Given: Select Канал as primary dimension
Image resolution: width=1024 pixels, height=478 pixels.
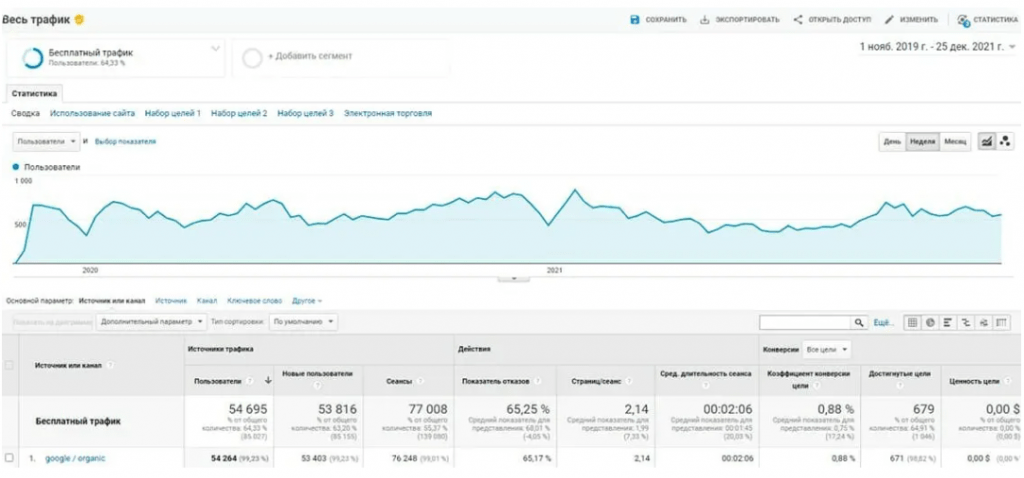Looking at the screenshot, I should (207, 301).
